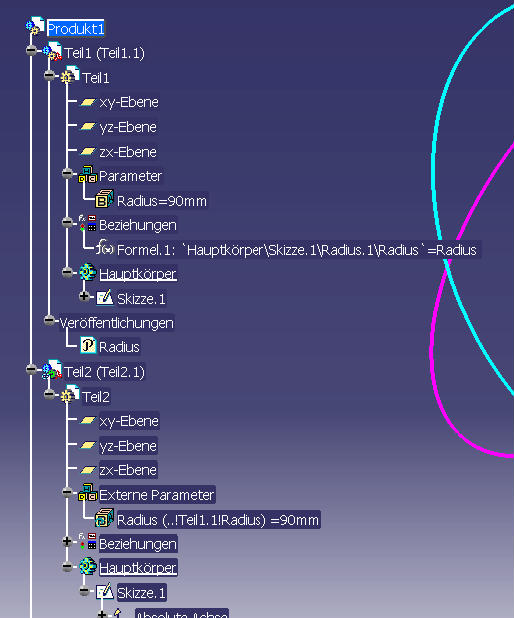Select the cyan circle curve in viewport
Screen dimensions: 514x618
point(434,158)
